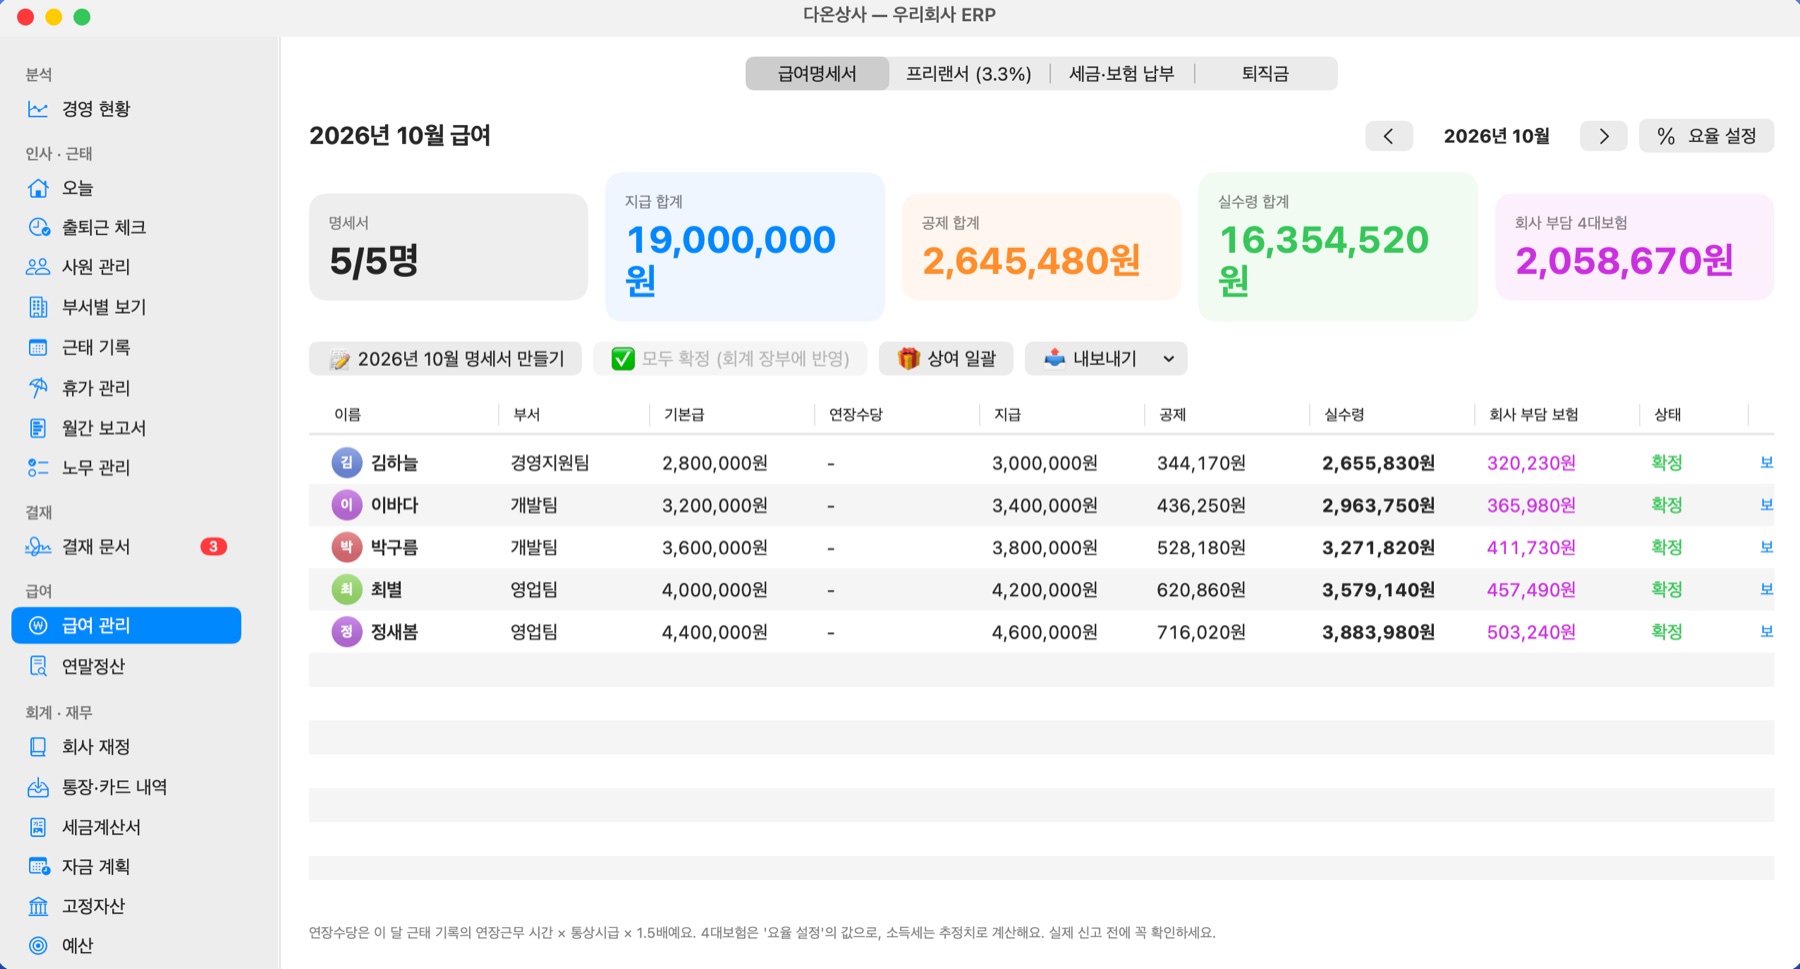This screenshot has height=969, width=1800.
Task: Open 부서별 보기 building icon
Action: pyautogui.click(x=38, y=307)
